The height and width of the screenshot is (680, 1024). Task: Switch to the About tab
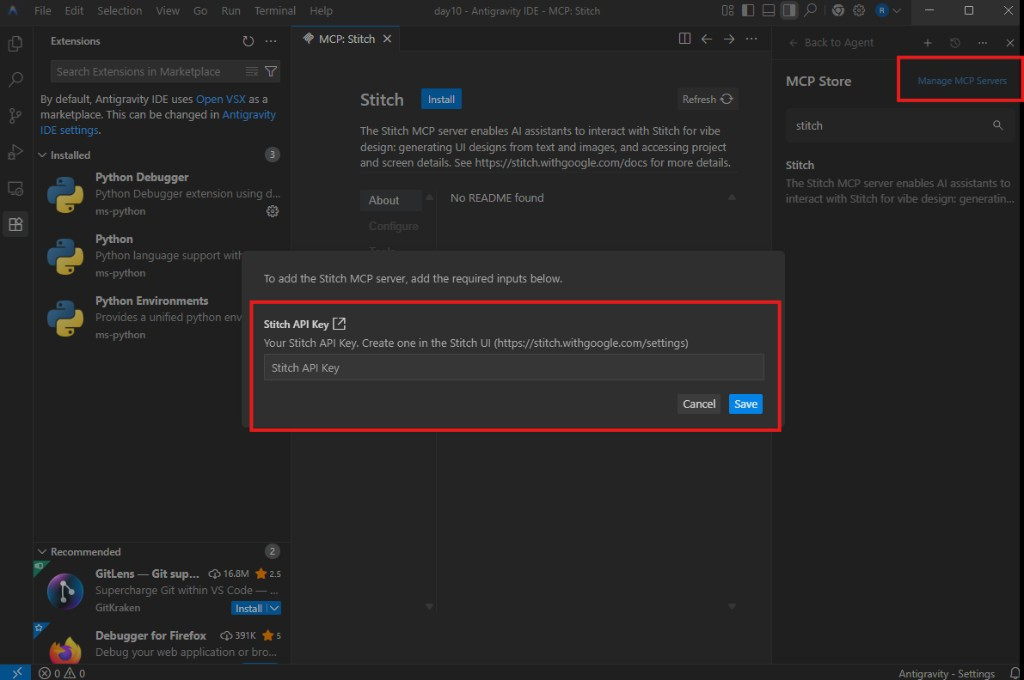[x=390, y=201]
